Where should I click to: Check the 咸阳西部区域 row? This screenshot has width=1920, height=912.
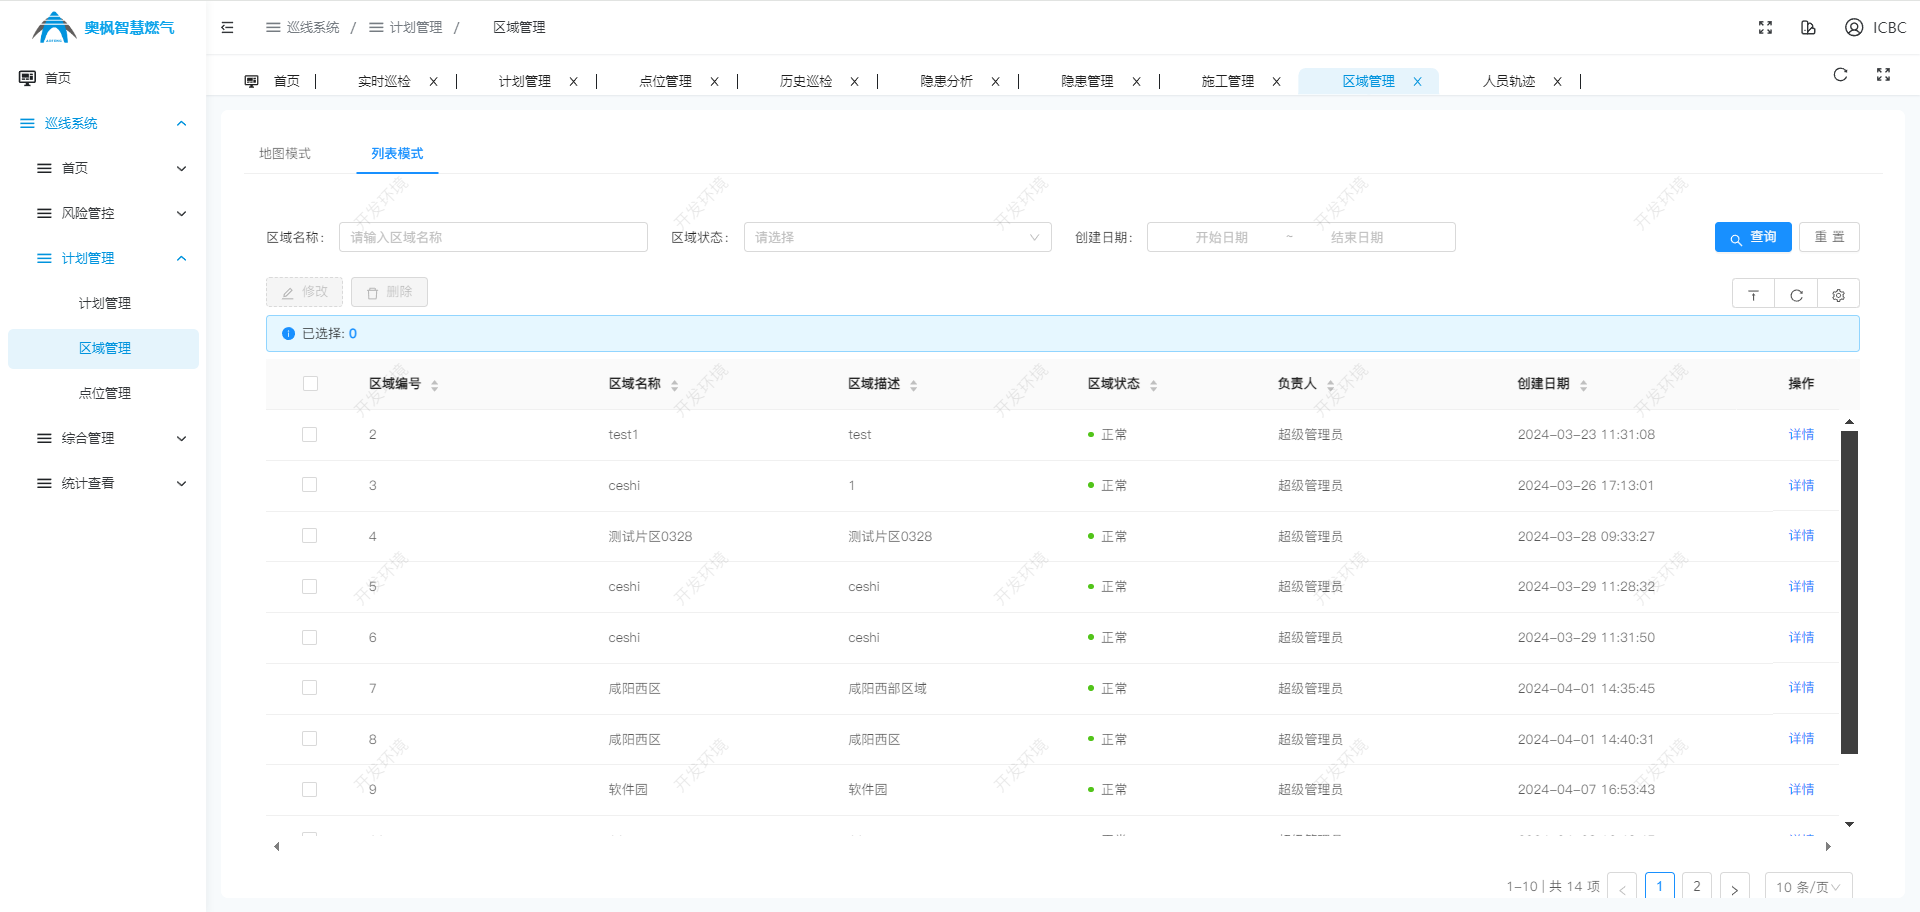[x=310, y=688]
